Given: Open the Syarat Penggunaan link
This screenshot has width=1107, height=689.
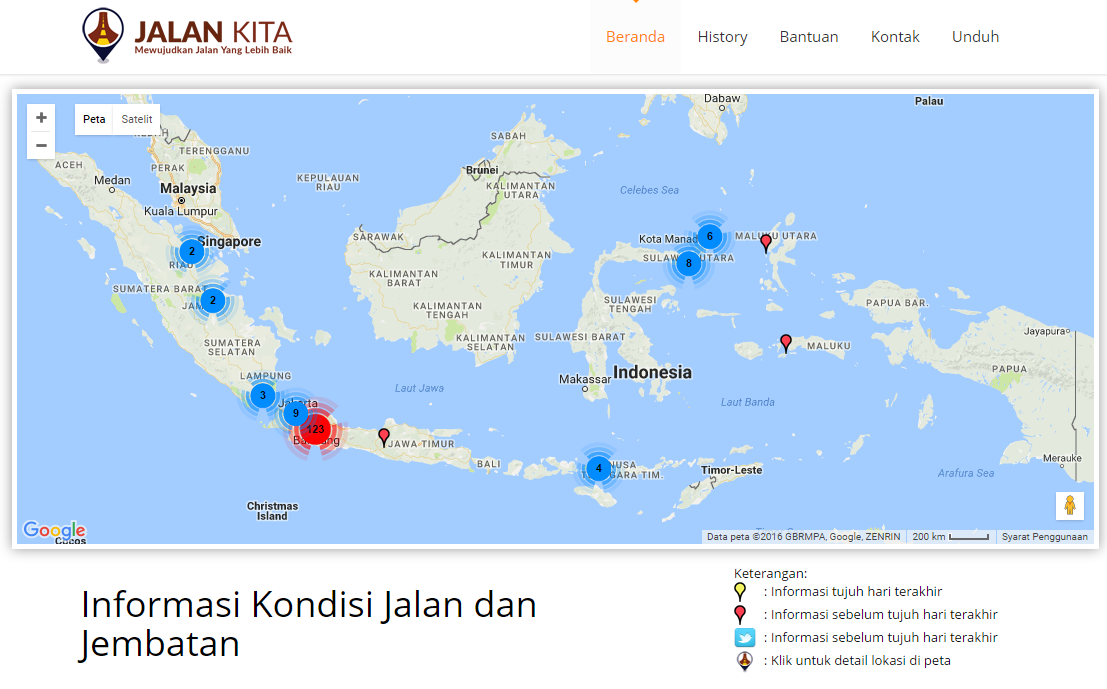Looking at the screenshot, I should (x=1044, y=537).
